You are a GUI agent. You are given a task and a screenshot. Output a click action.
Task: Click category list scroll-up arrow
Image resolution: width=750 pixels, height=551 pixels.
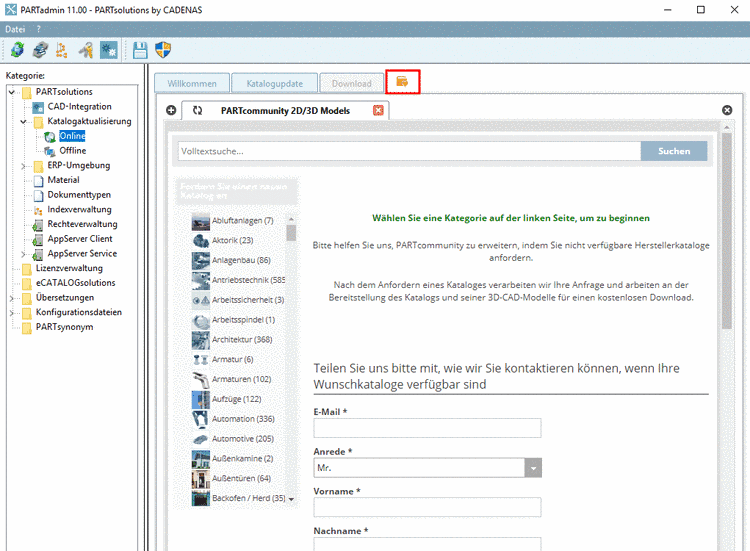(291, 219)
